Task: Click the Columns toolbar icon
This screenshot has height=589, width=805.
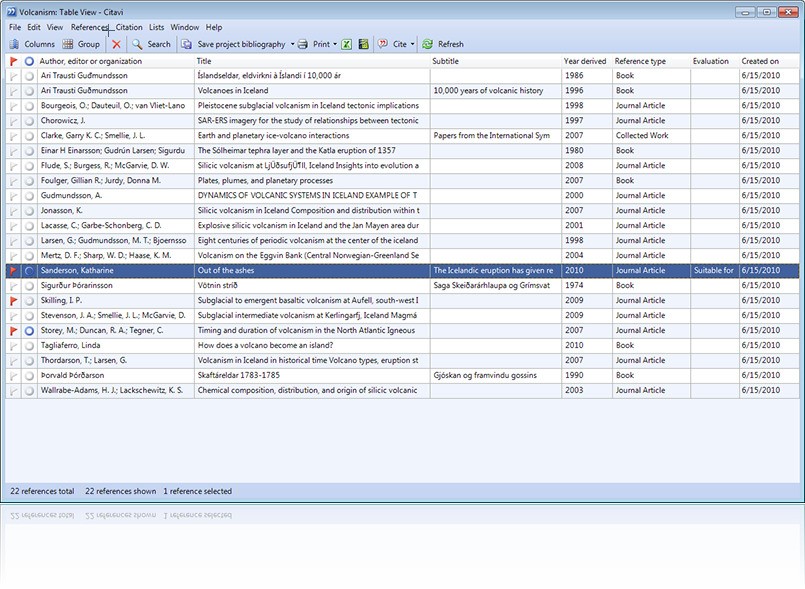Action: (x=15, y=44)
